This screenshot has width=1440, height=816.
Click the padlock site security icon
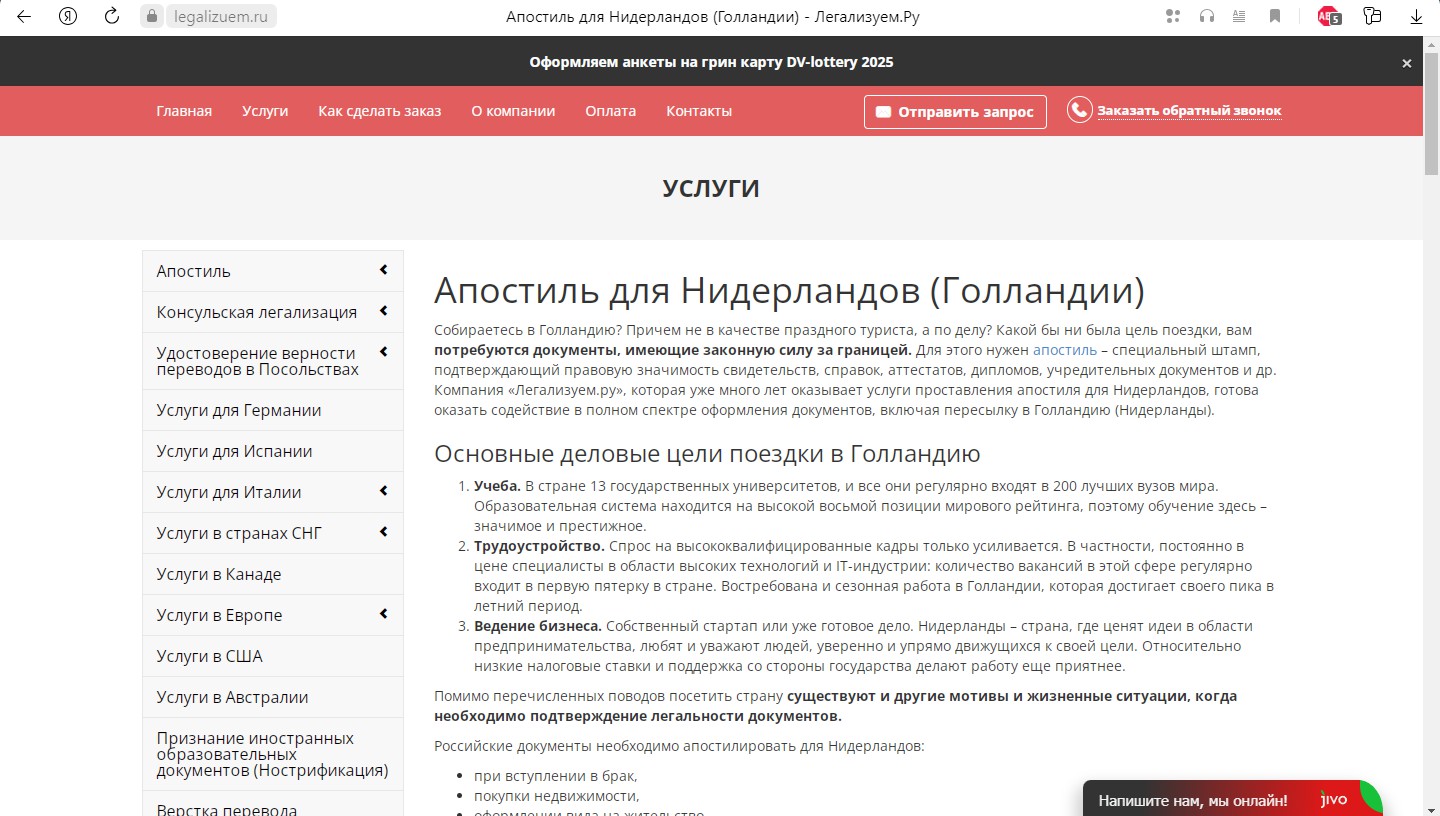coord(152,16)
